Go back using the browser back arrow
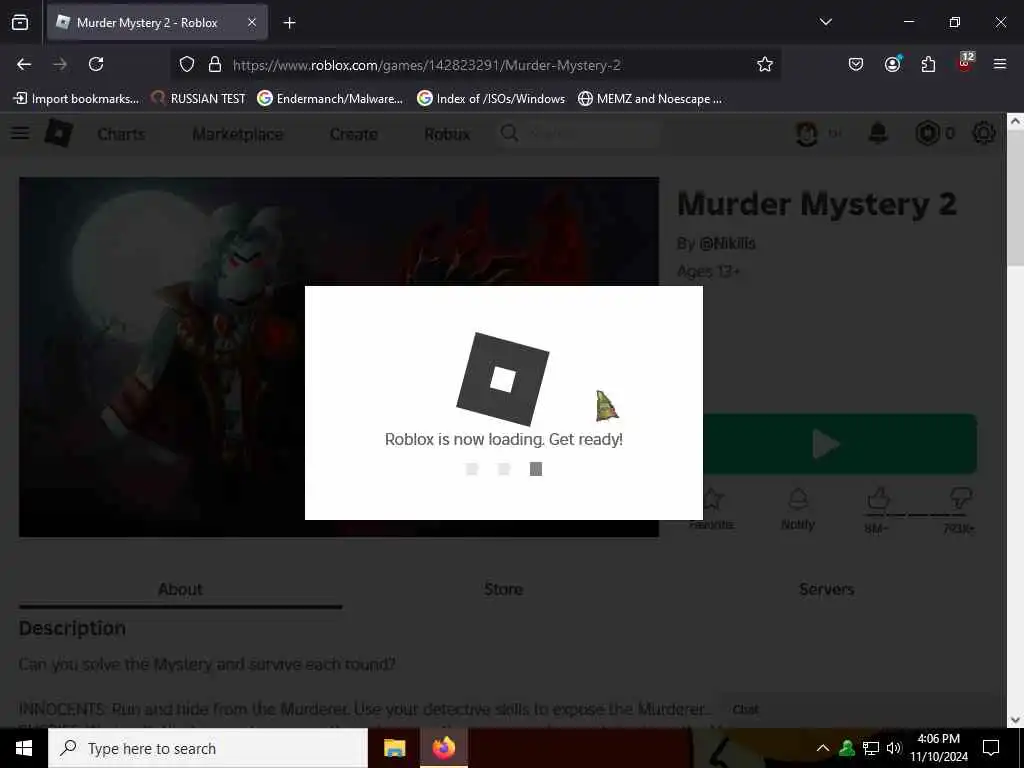This screenshot has height=768, width=1024. 24,64
